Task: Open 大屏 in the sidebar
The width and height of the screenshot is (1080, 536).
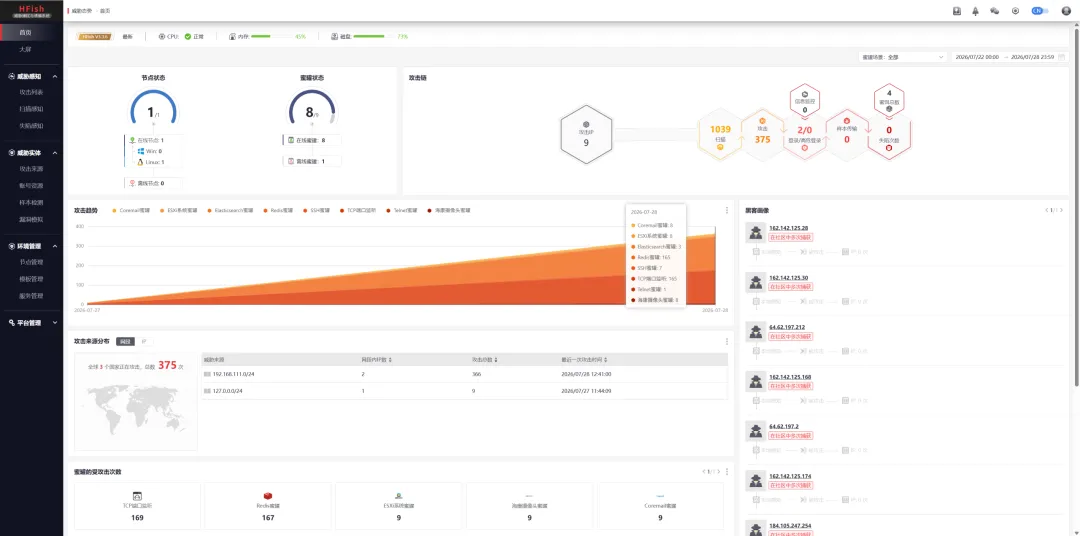Action: 25,50
